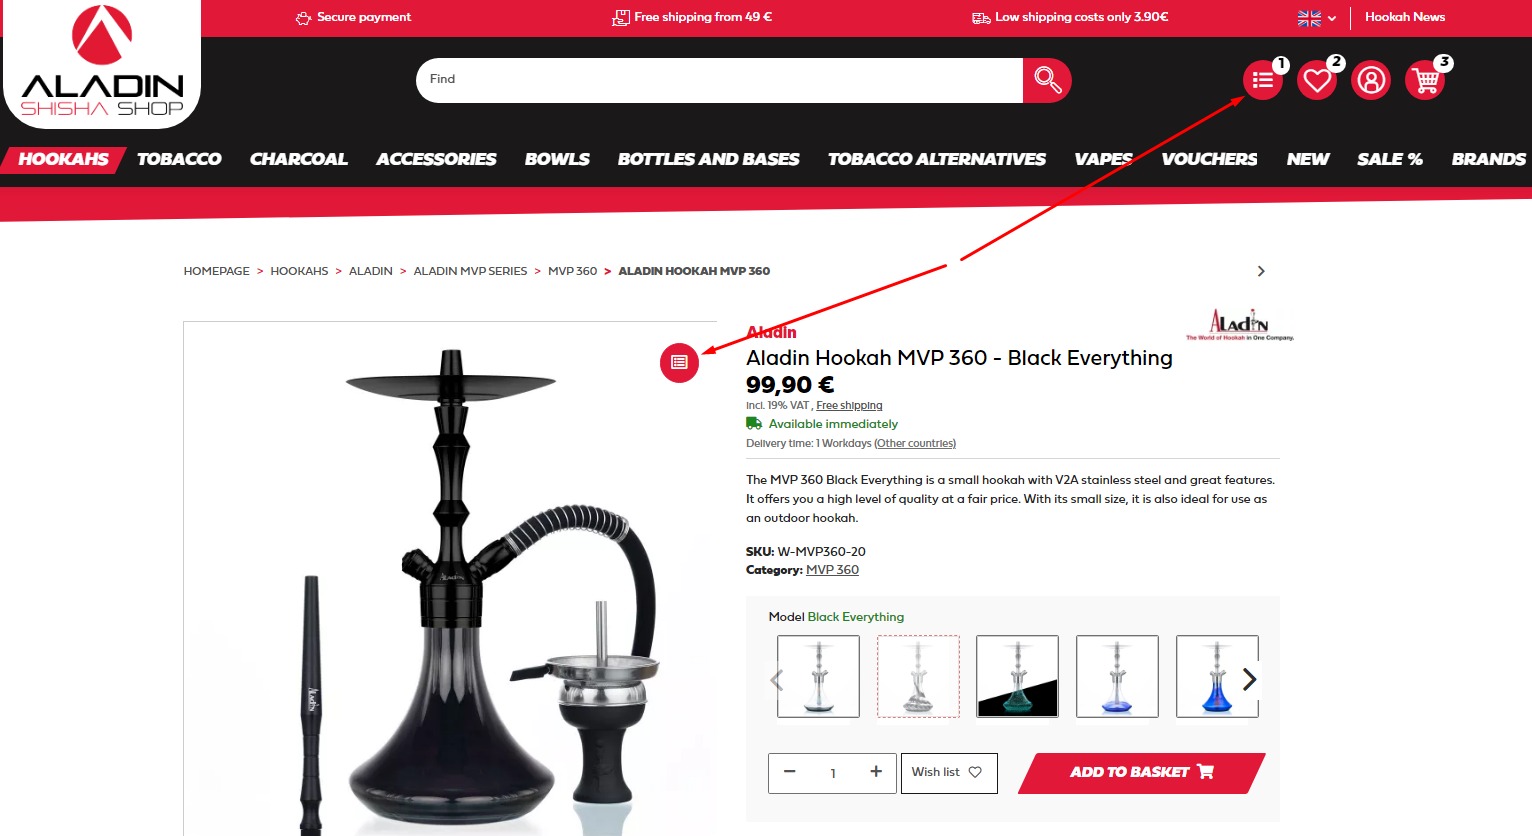
Task: Open the TOBACCO menu
Action: [x=179, y=159]
